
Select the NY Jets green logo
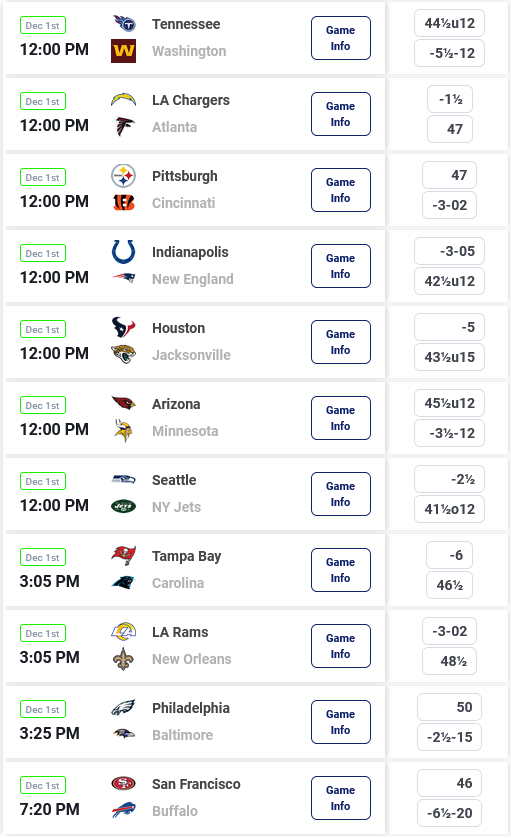click(123, 506)
